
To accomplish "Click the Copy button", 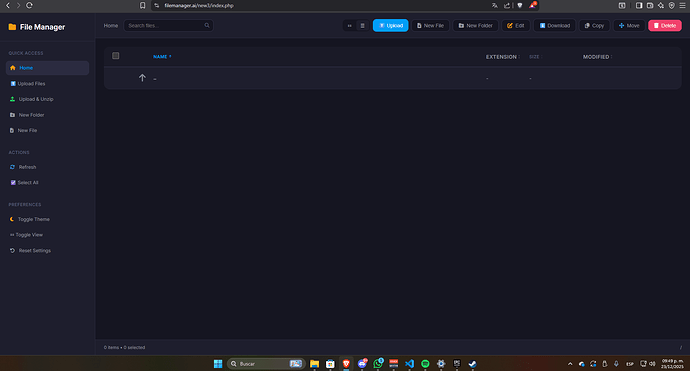I will [594, 26].
